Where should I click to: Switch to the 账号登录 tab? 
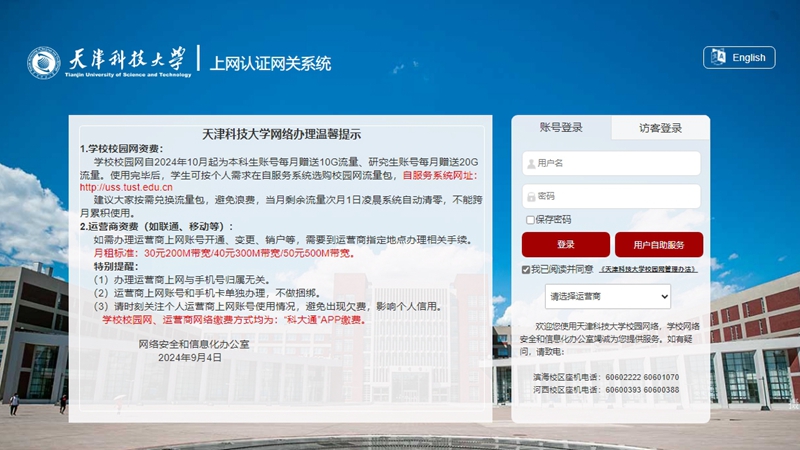[x=561, y=128]
